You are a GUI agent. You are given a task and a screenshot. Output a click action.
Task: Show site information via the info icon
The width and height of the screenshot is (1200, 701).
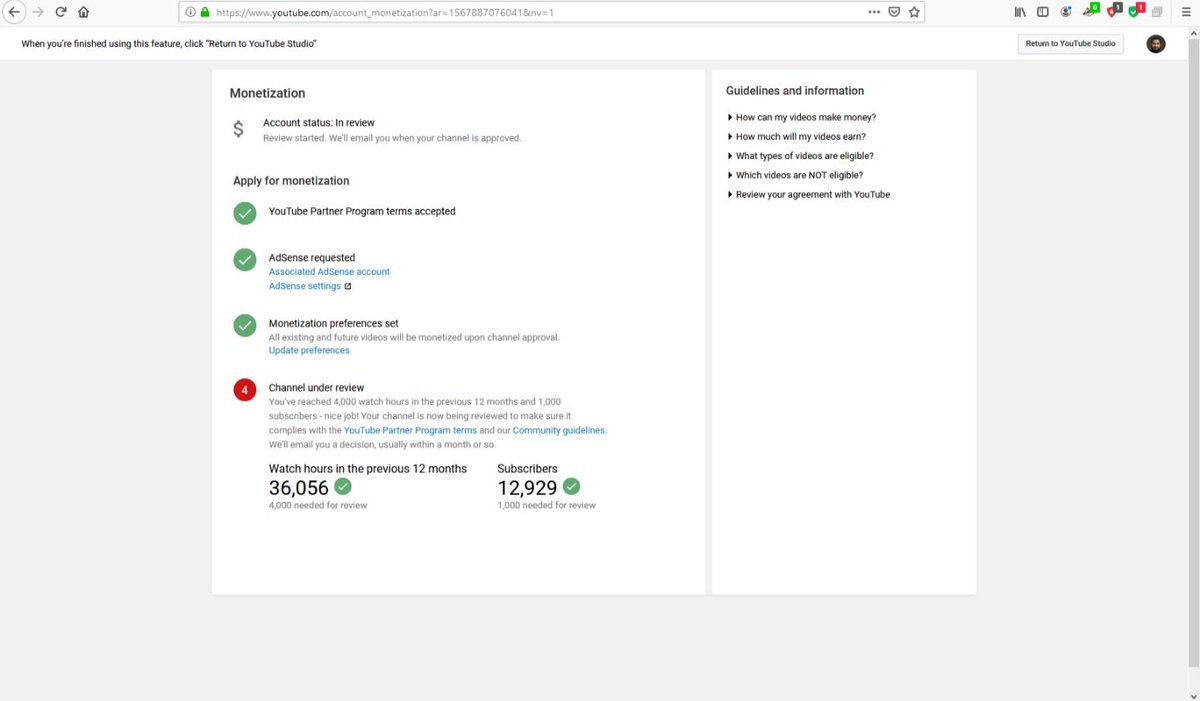[x=190, y=13]
